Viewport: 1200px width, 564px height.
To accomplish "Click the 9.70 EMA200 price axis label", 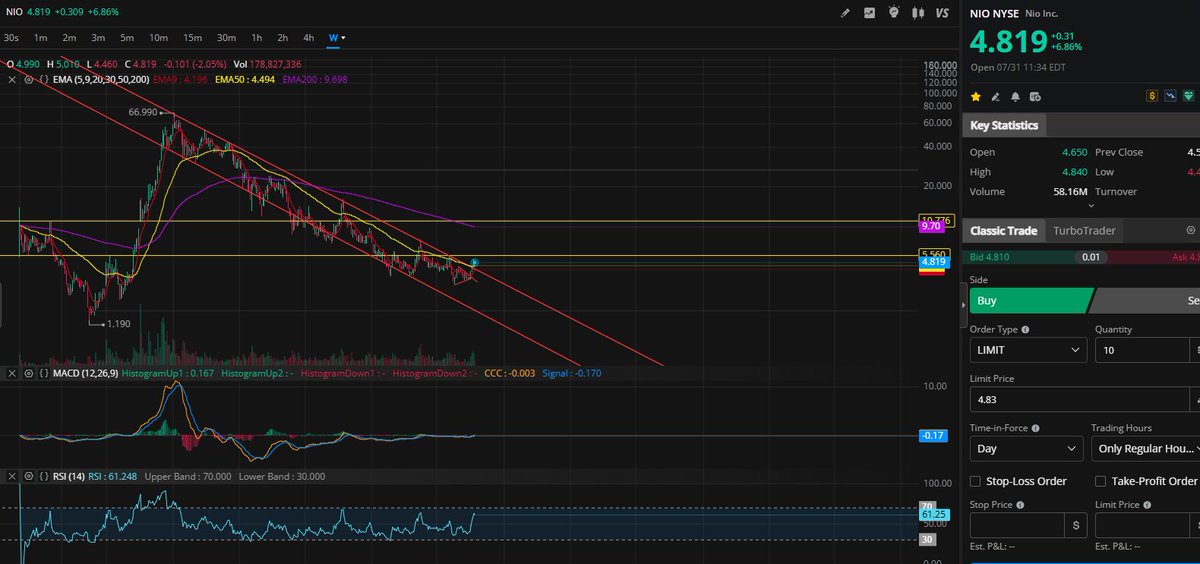I will point(932,227).
